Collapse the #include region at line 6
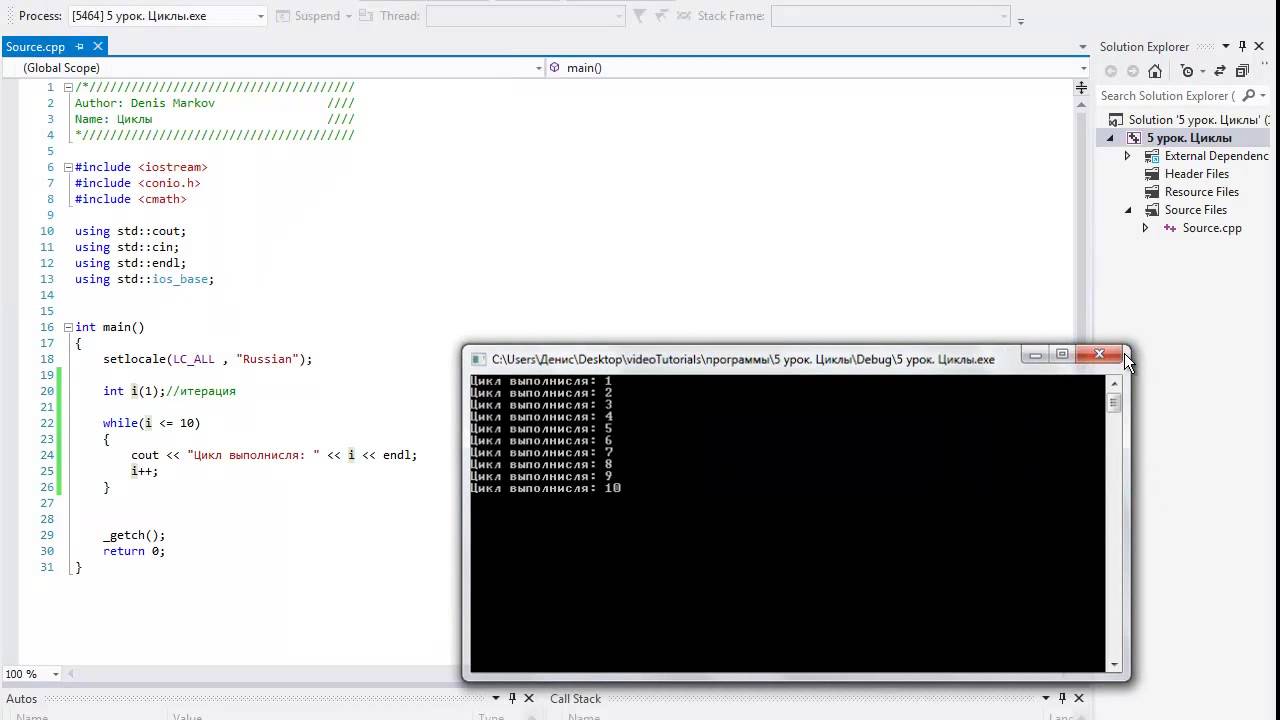Image resolution: width=1280 pixels, height=720 pixels. (x=68, y=167)
